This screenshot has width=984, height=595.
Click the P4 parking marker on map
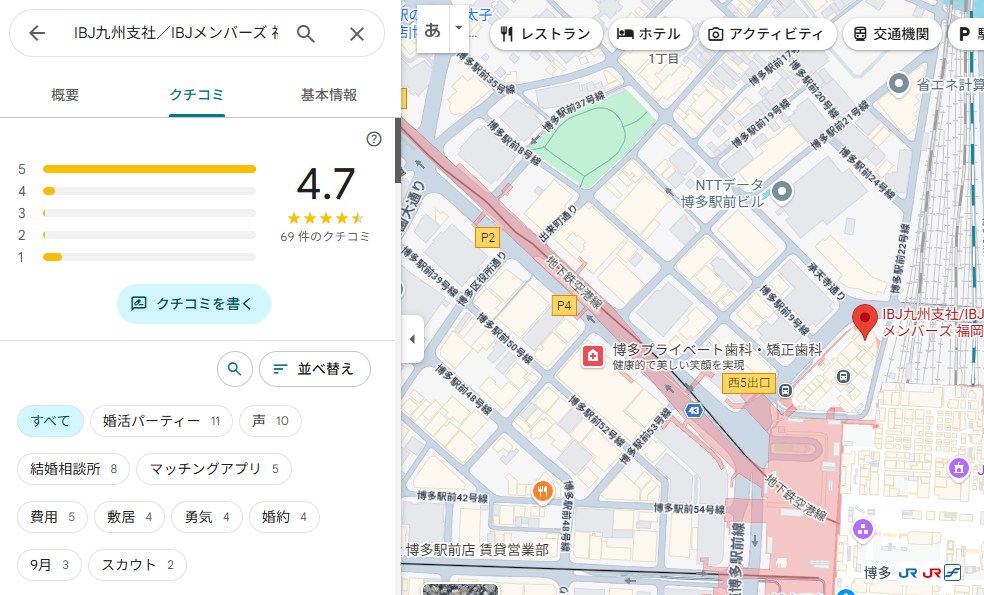(x=564, y=307)
